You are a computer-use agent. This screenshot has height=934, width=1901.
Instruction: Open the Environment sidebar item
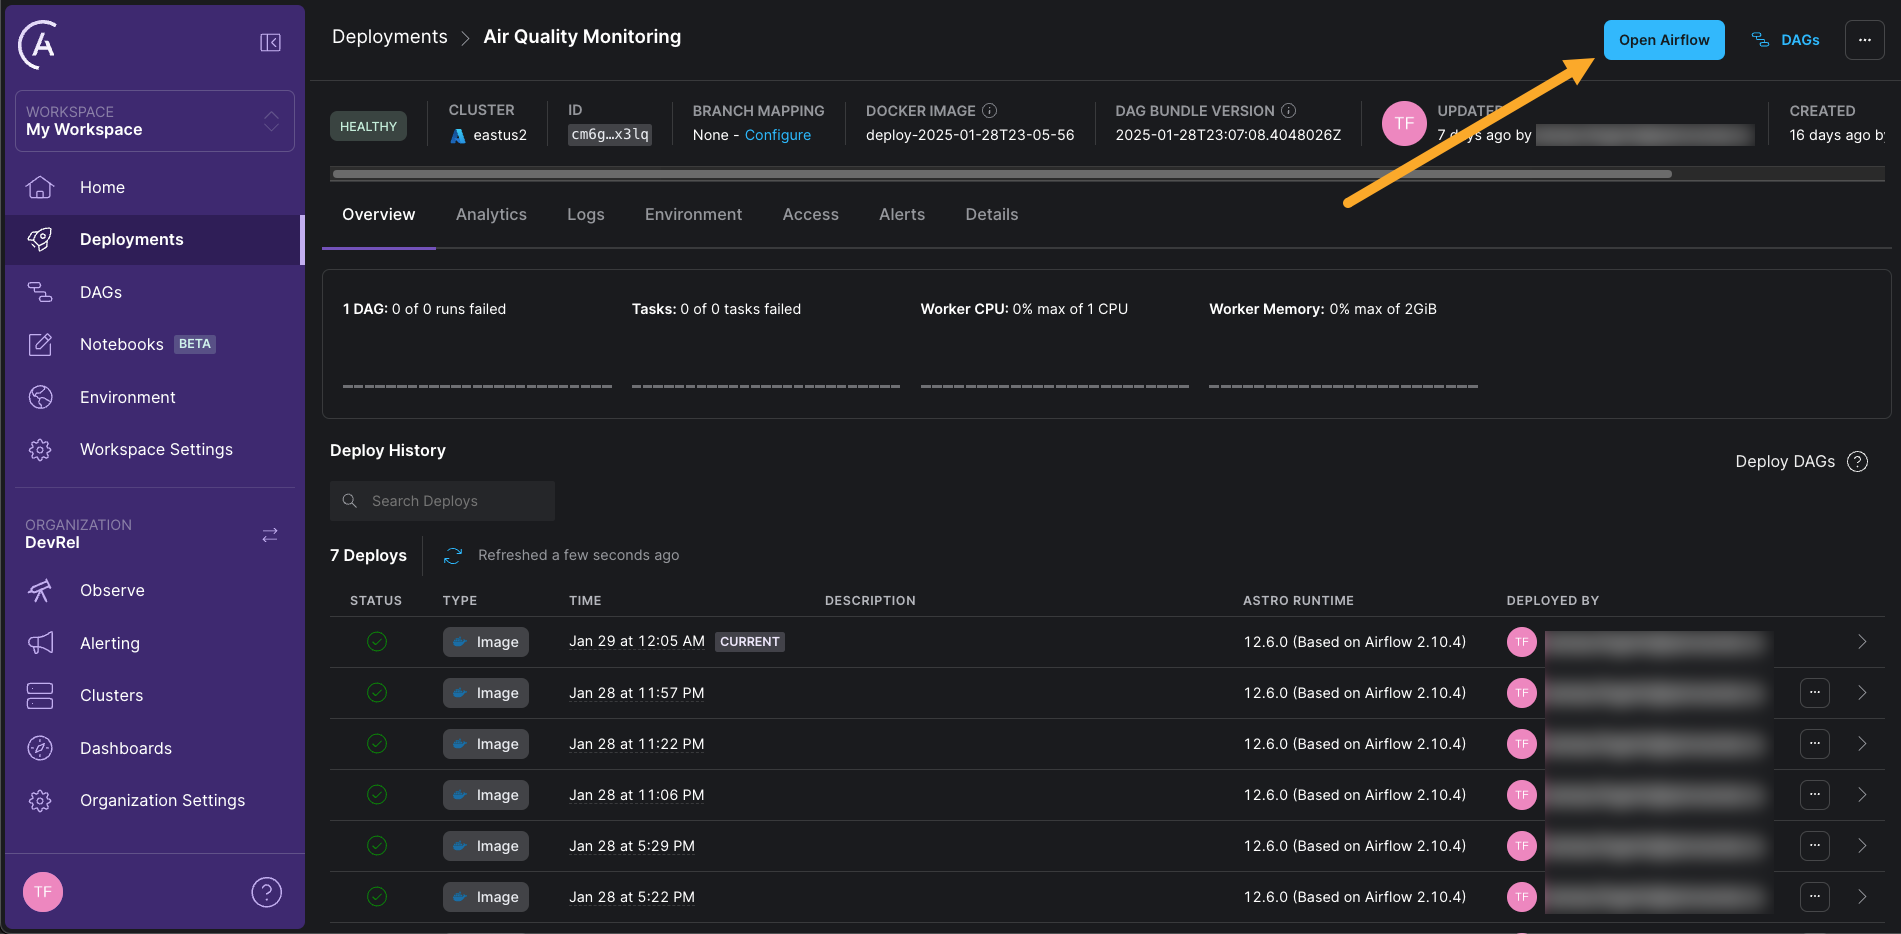127,397
